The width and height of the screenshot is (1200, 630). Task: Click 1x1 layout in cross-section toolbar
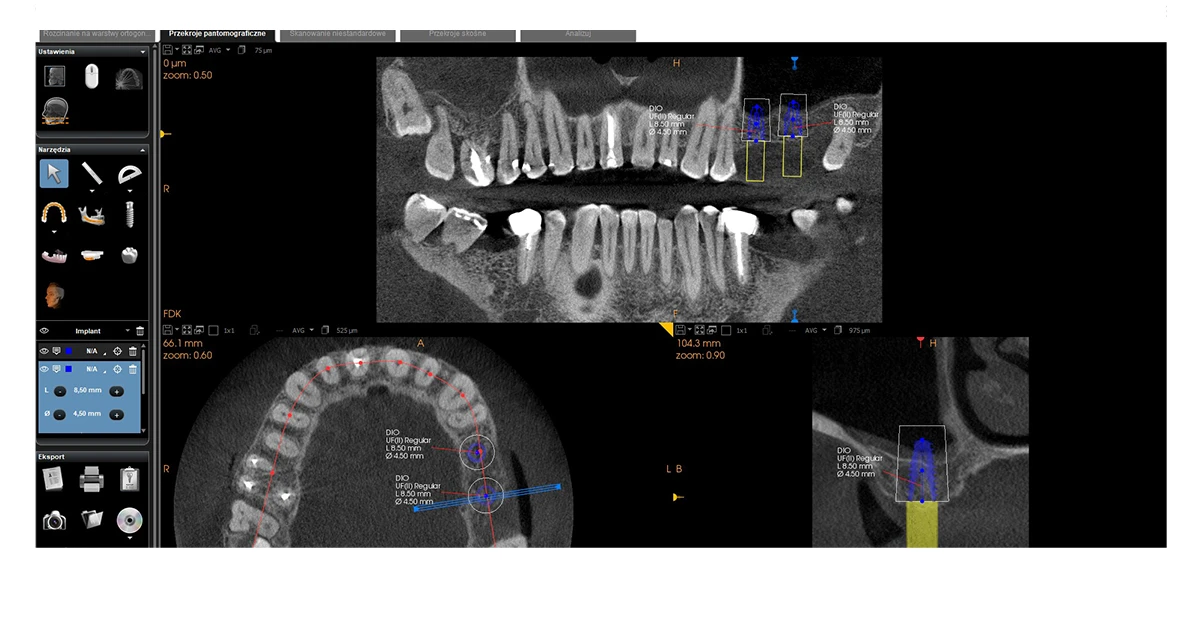click(742, 330)
